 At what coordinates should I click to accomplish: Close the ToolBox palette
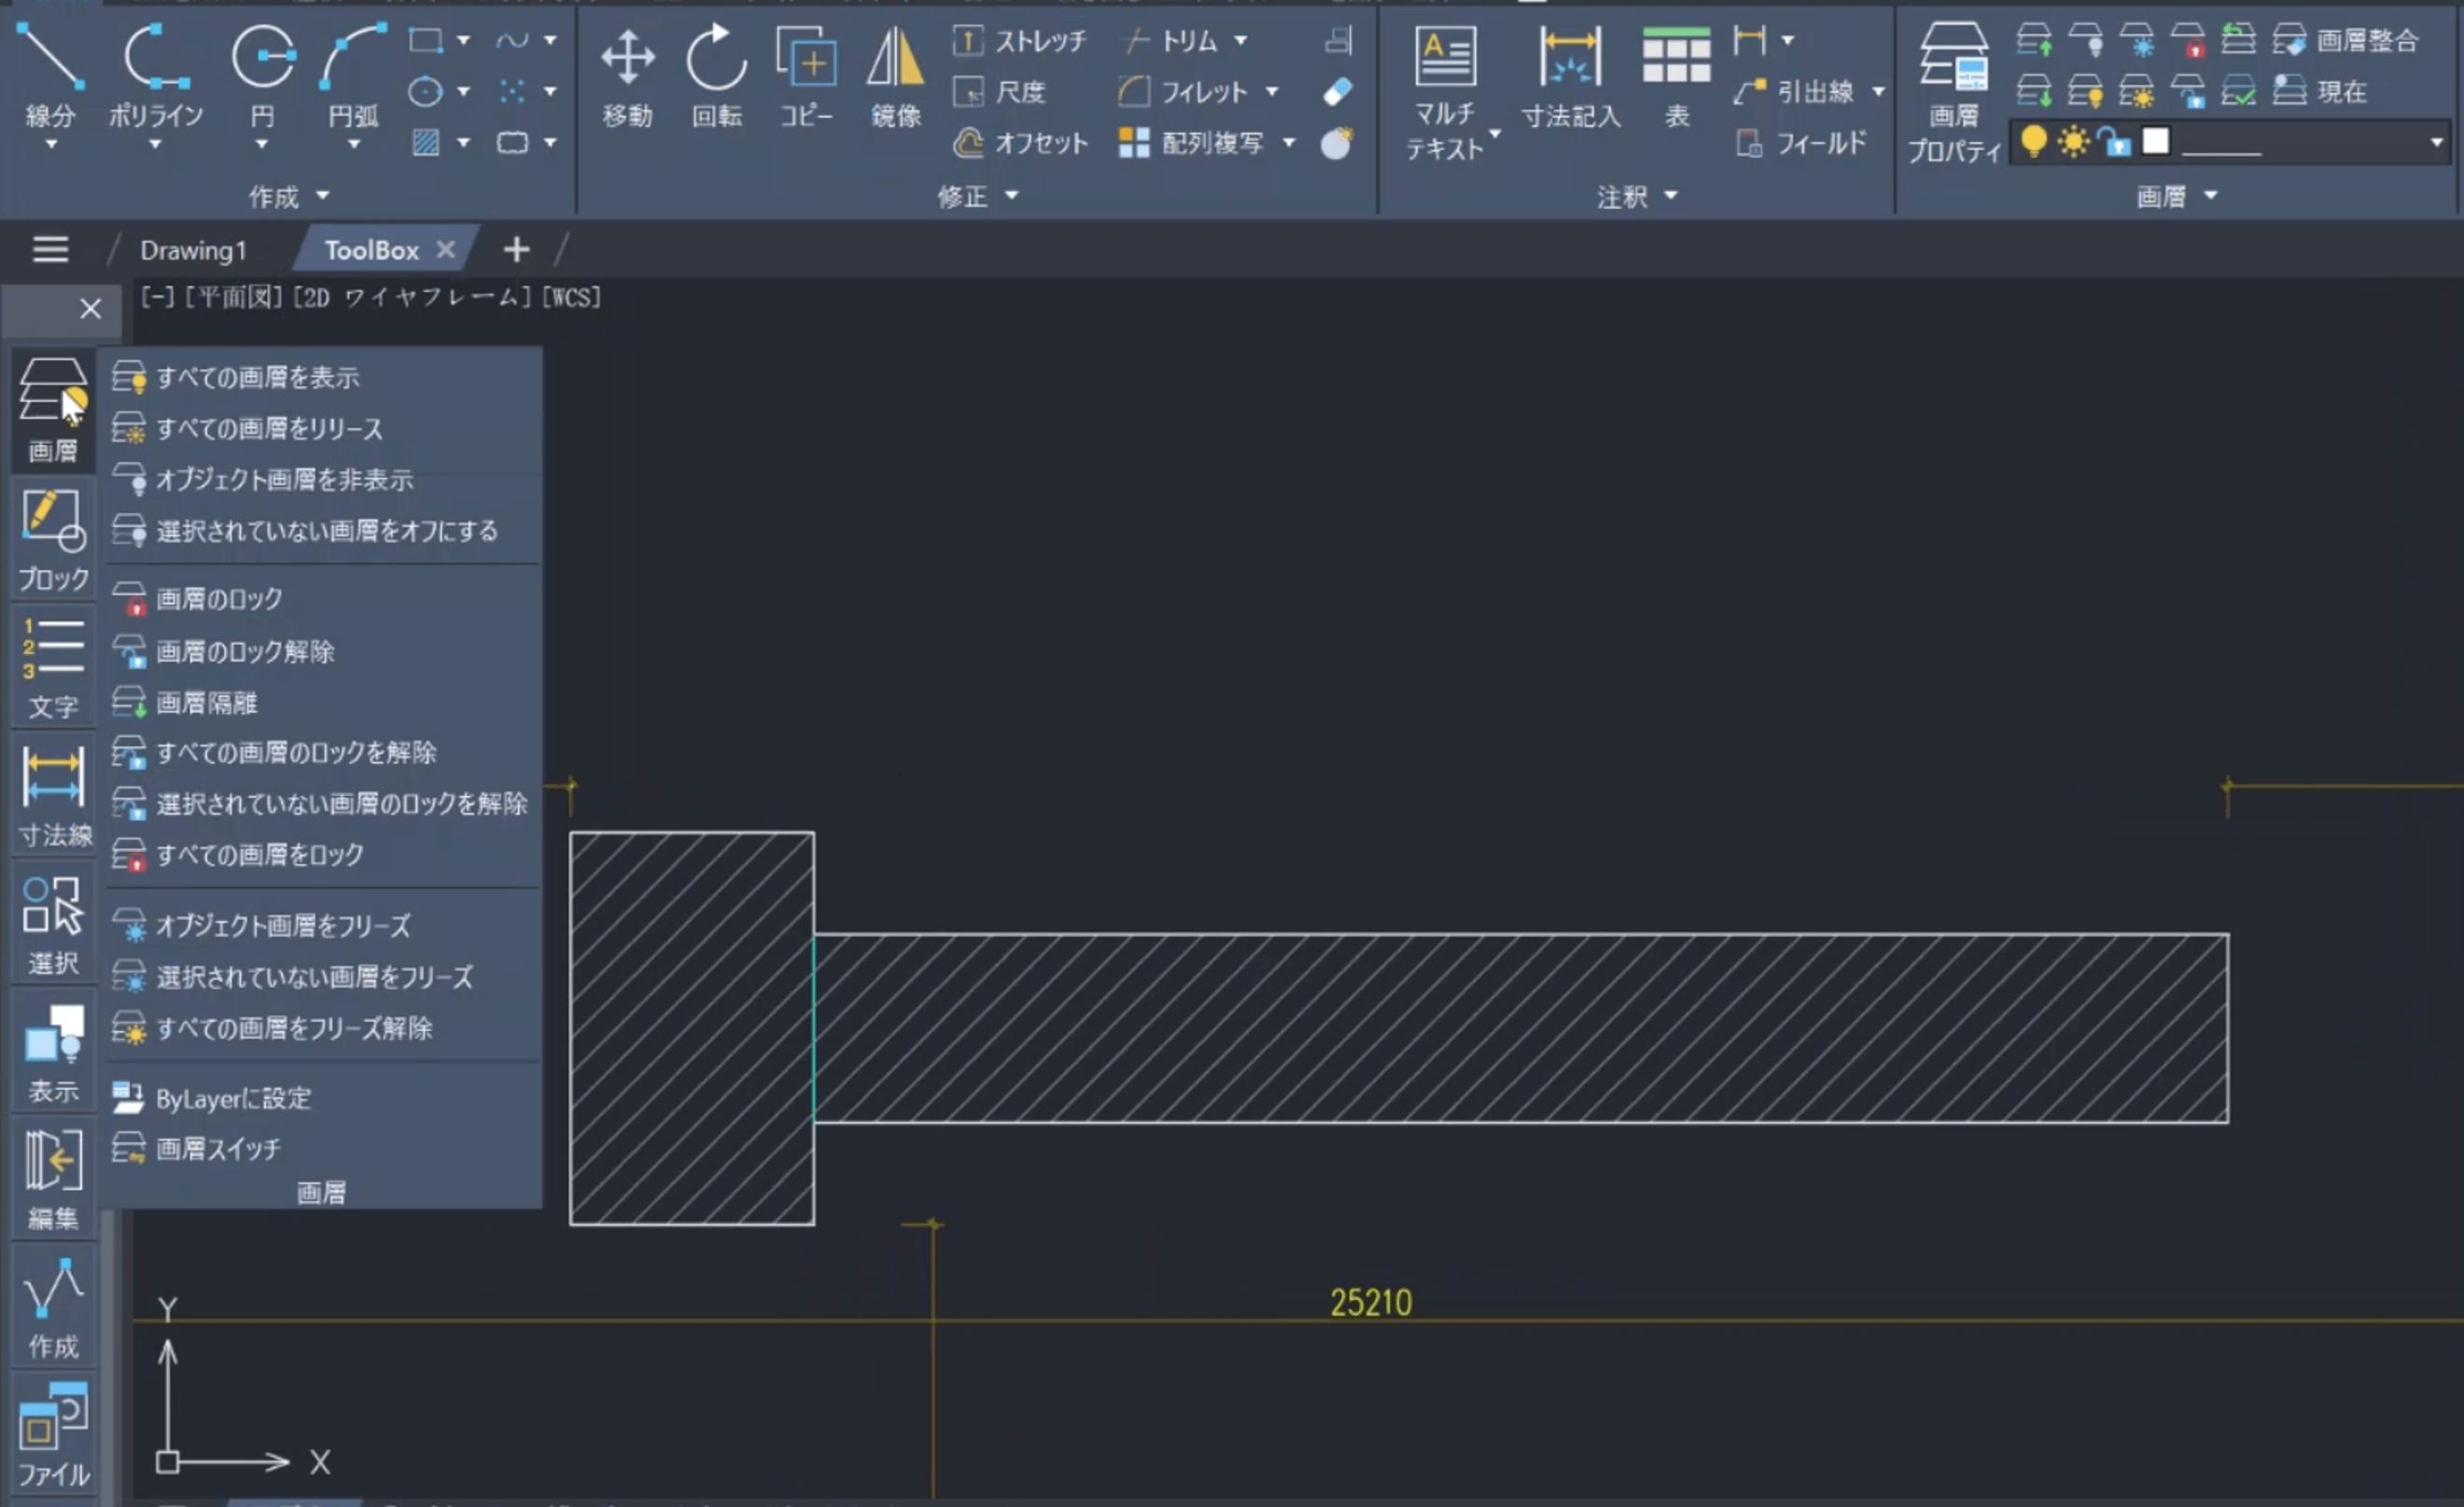90,309
